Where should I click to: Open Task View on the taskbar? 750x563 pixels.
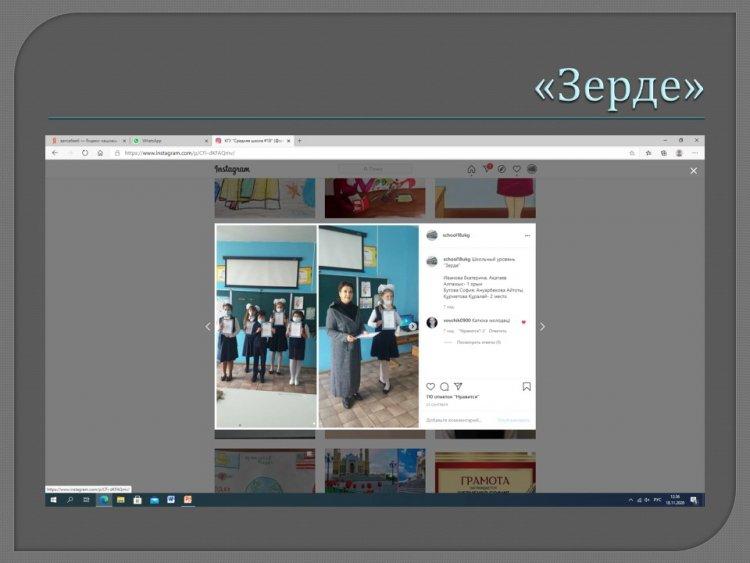click(x=87, y=500)
